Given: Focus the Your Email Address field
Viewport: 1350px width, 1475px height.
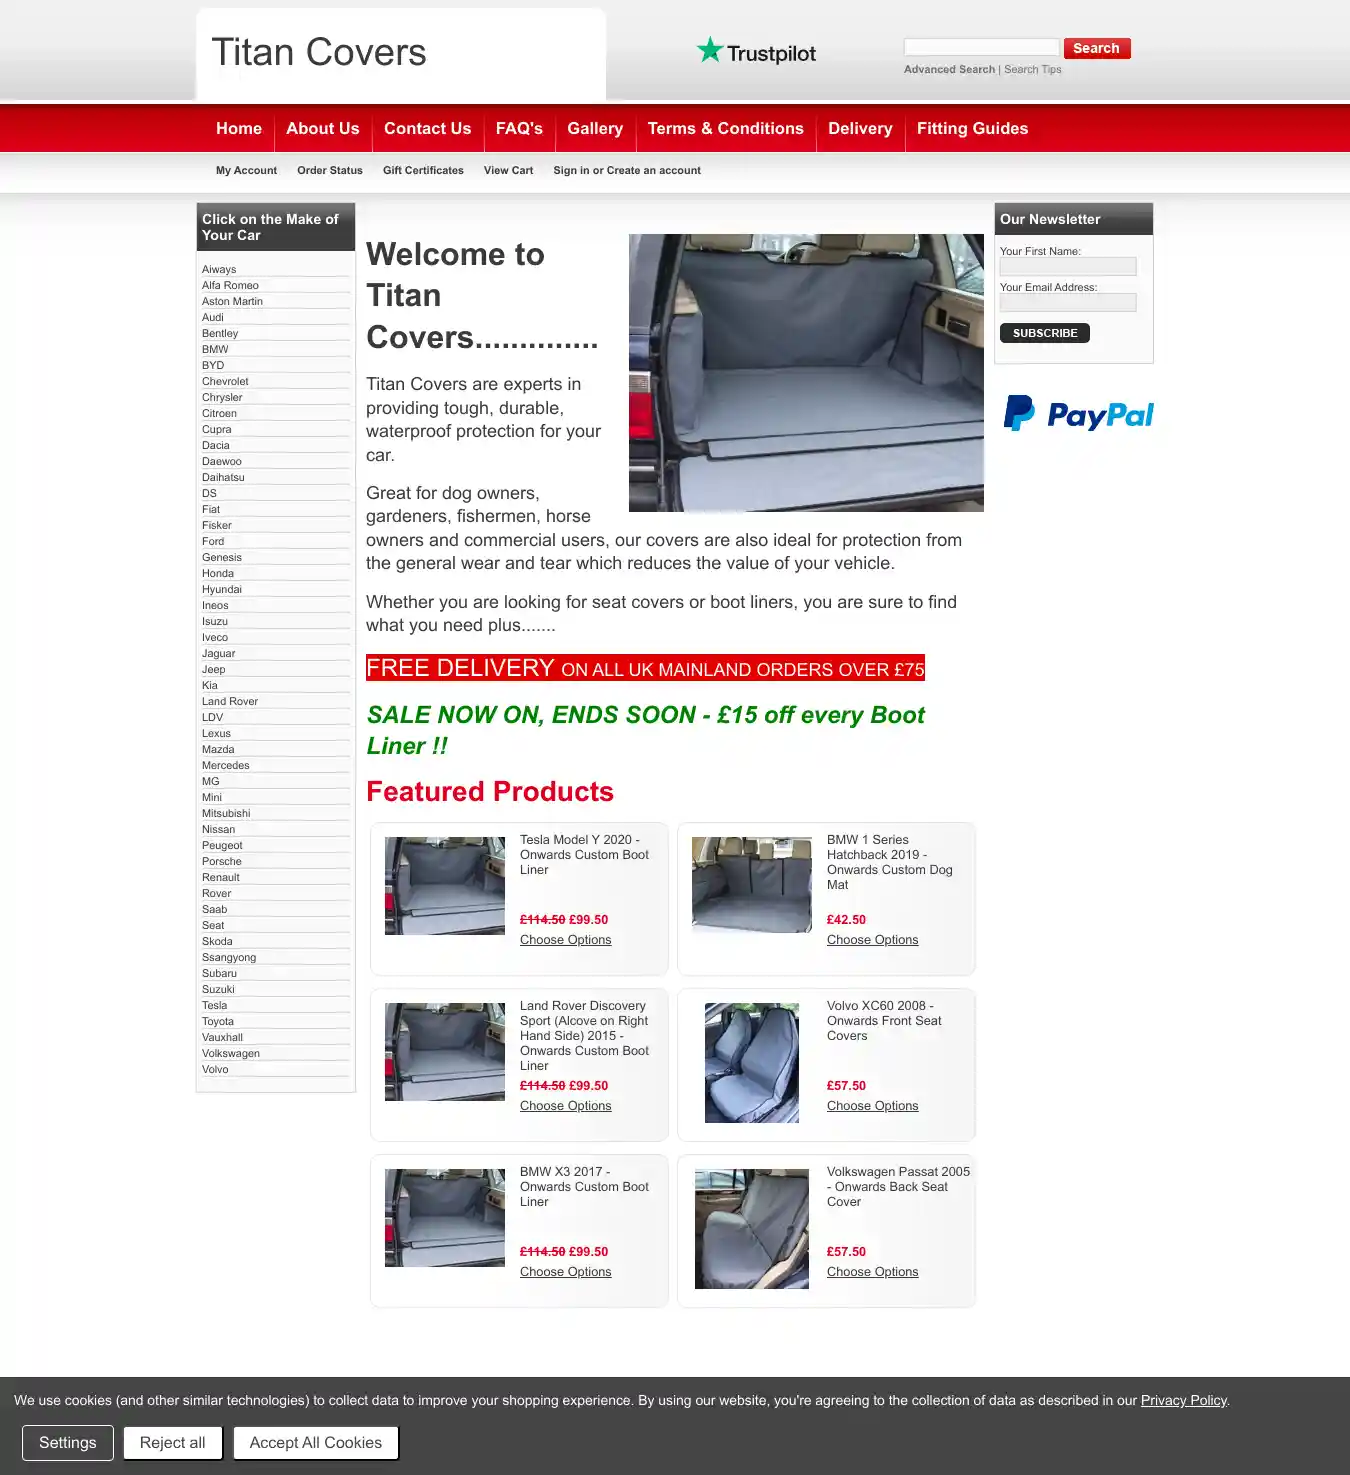Looking at the screenshot, I should pyautogui.click(x=1068, y=303).
